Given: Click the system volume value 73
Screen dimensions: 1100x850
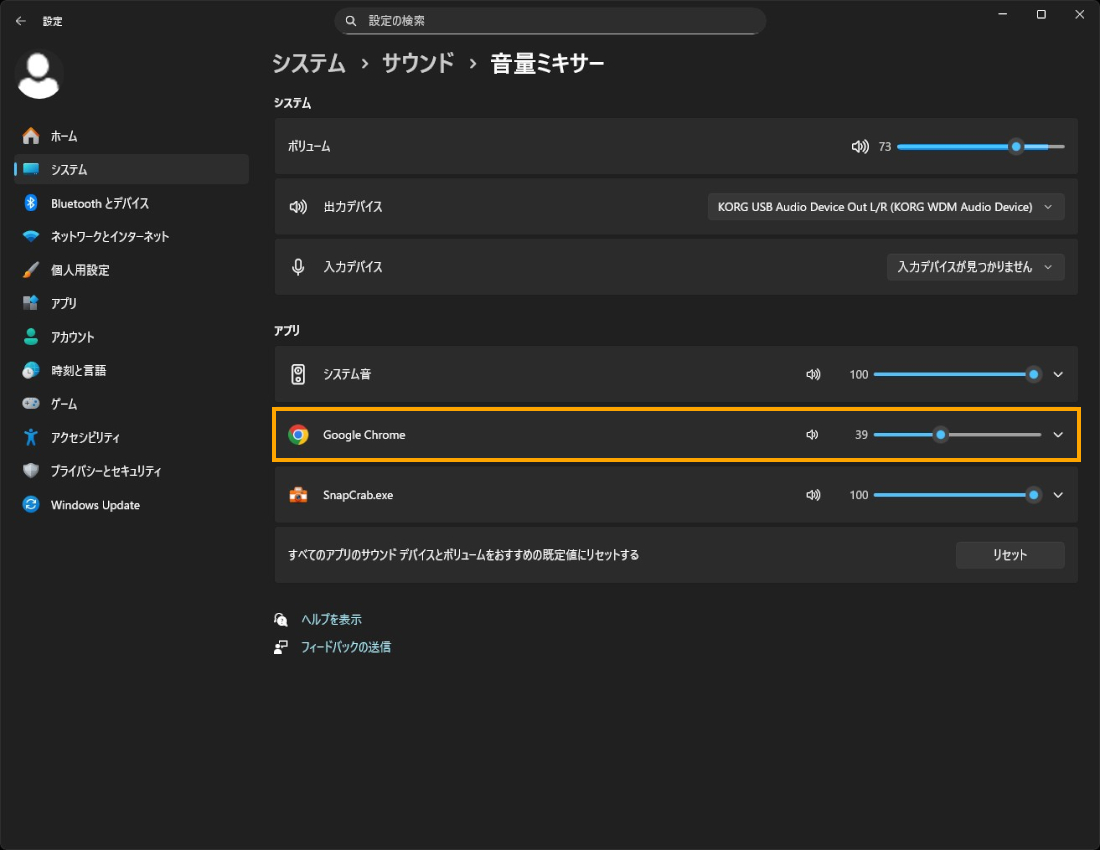Looking at the screenshot, I should (x=885, y=147).
